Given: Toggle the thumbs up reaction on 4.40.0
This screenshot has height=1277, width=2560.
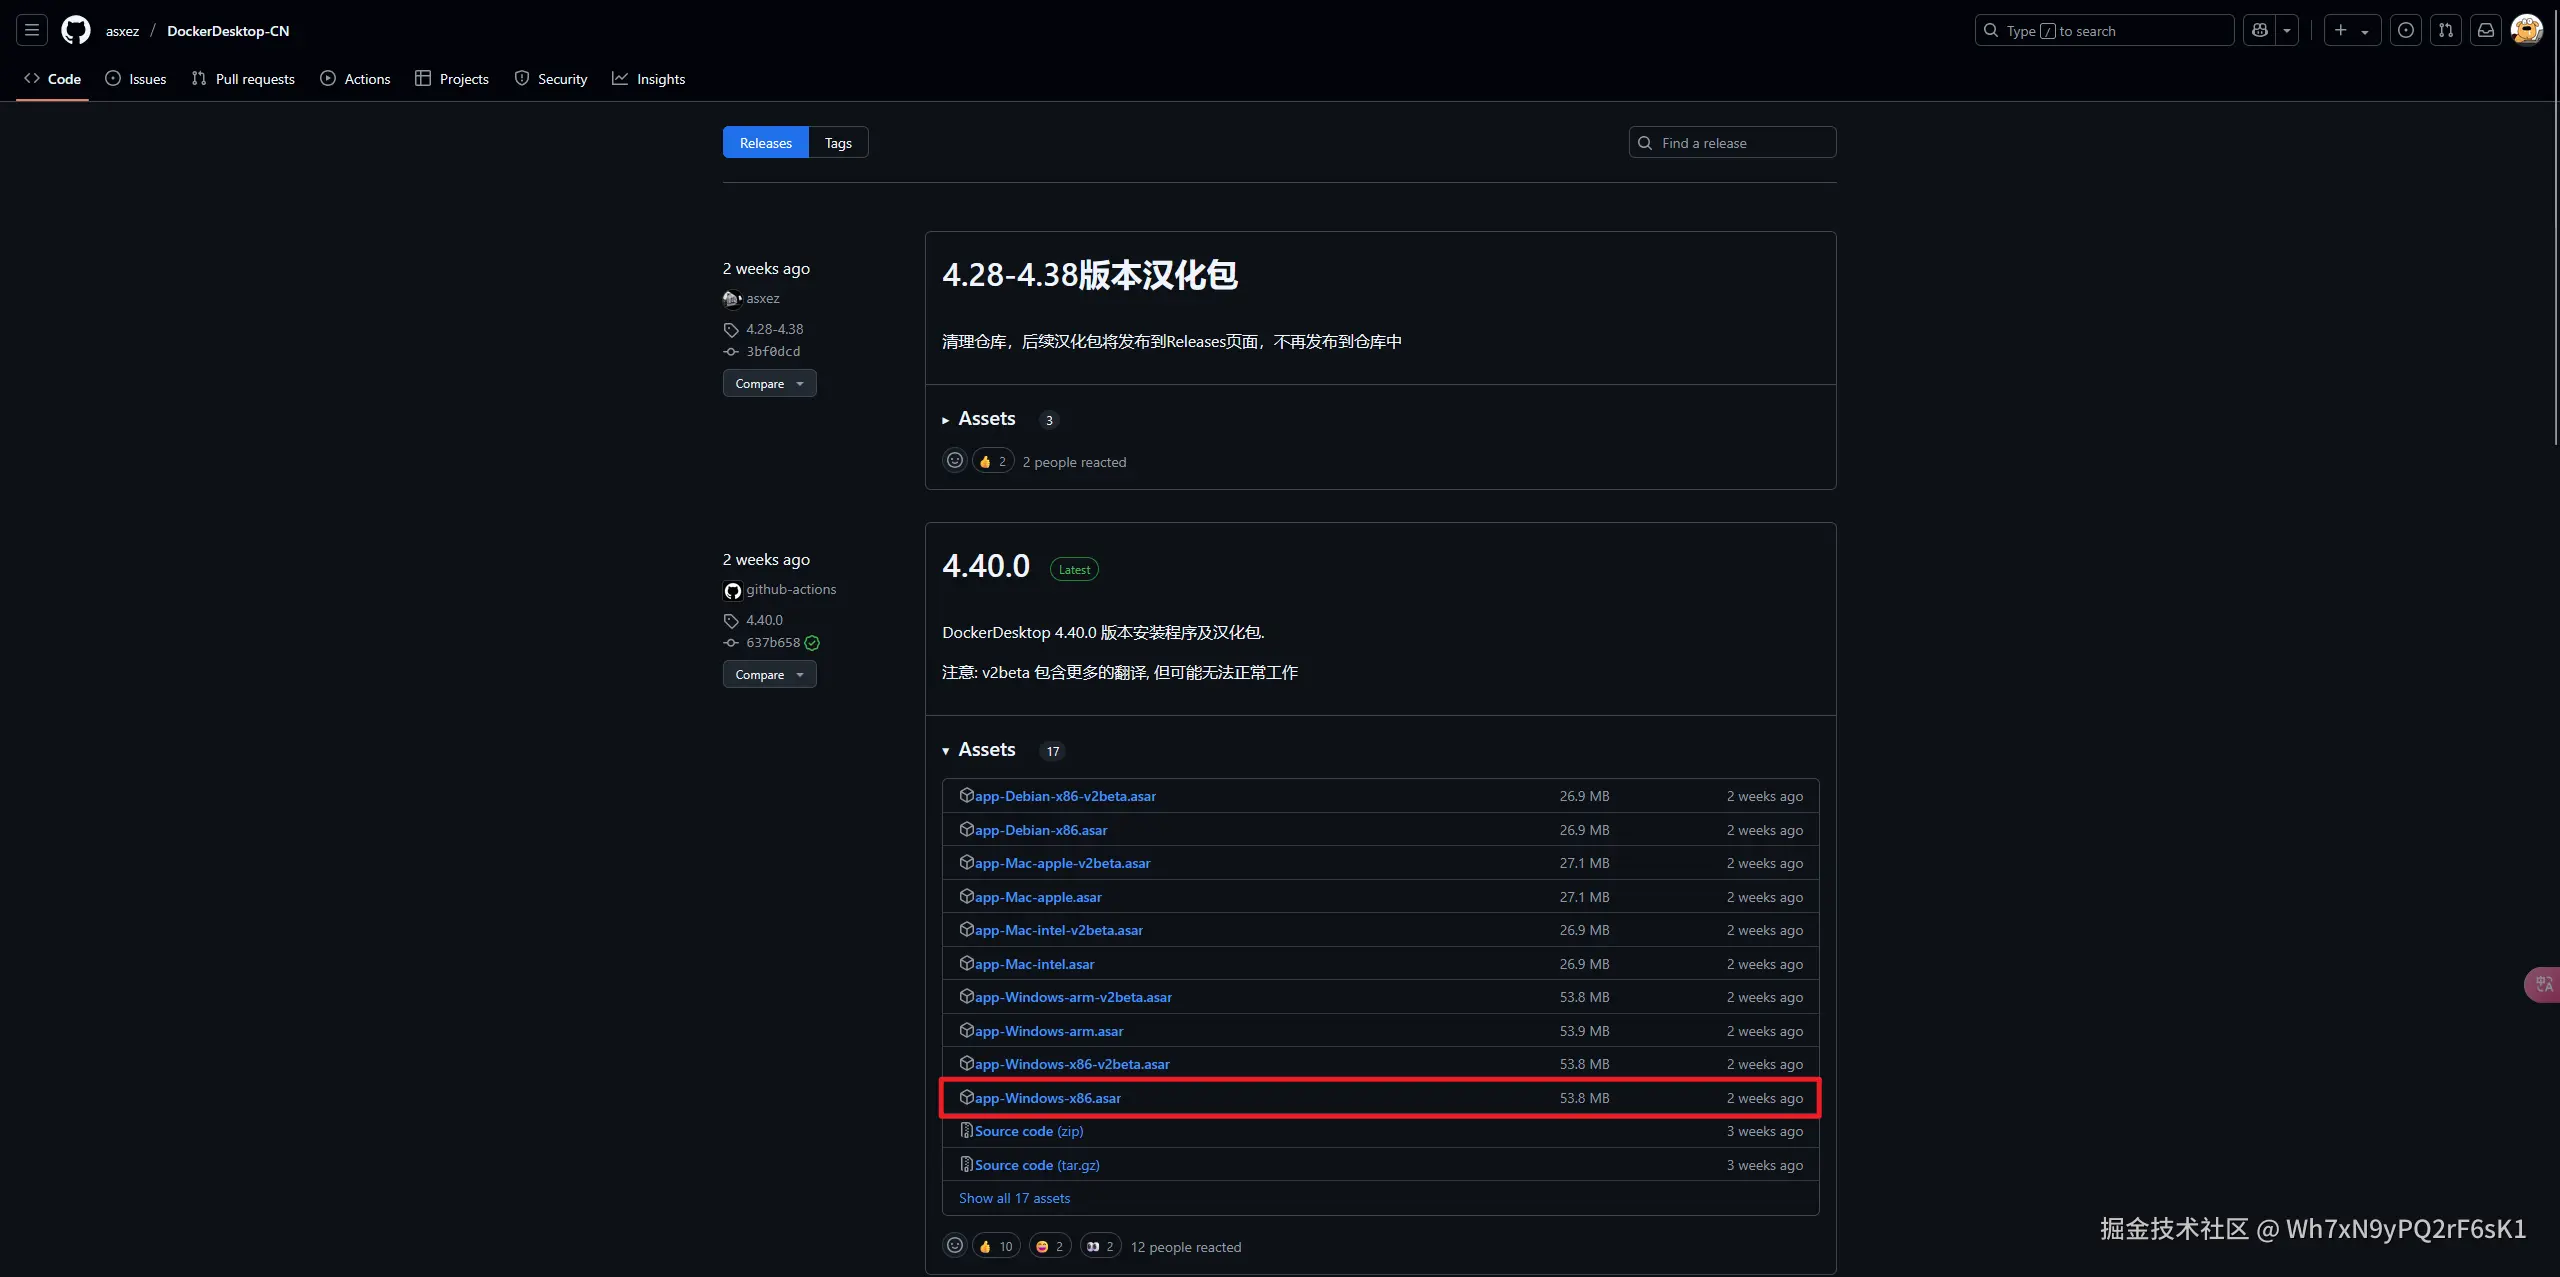Looking at the screenshot, I should tap(995, 1245).
